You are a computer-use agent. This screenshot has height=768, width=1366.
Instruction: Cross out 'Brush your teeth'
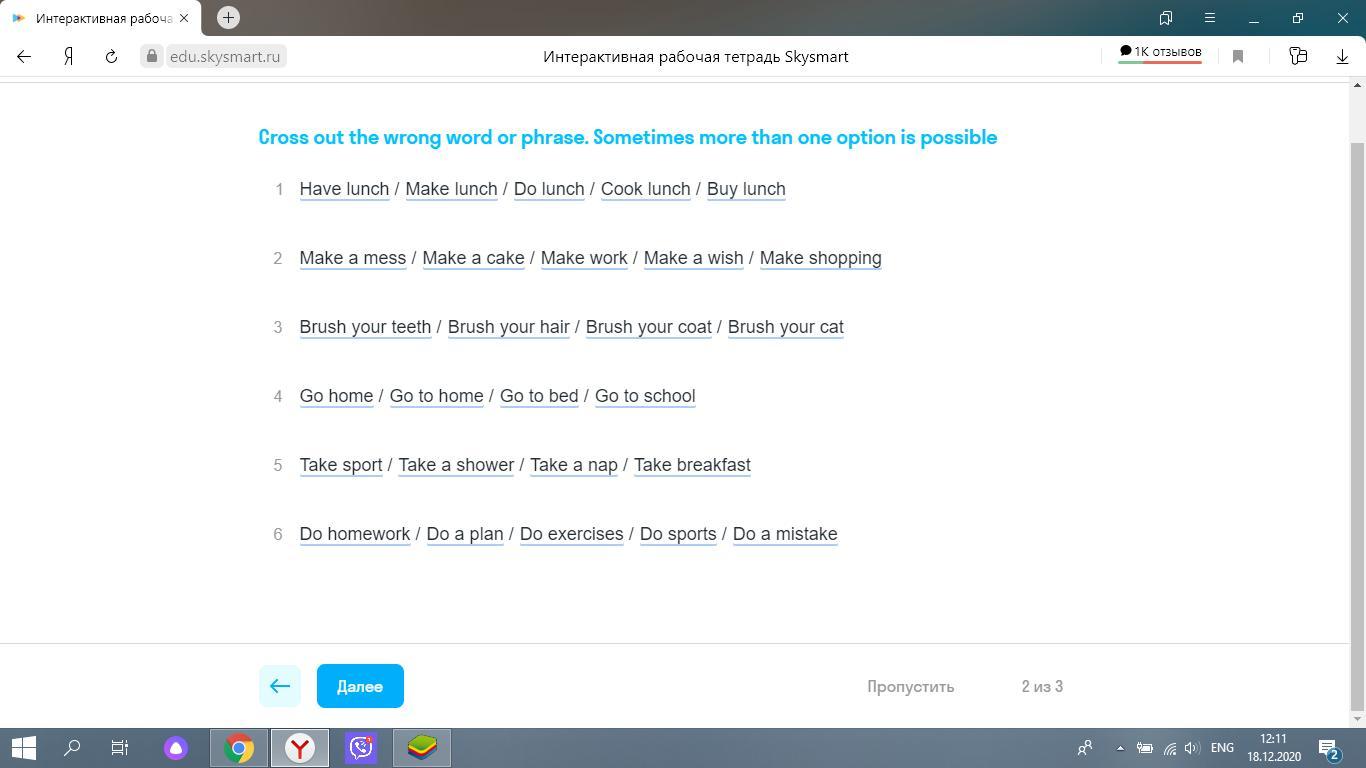pos(365,327)
